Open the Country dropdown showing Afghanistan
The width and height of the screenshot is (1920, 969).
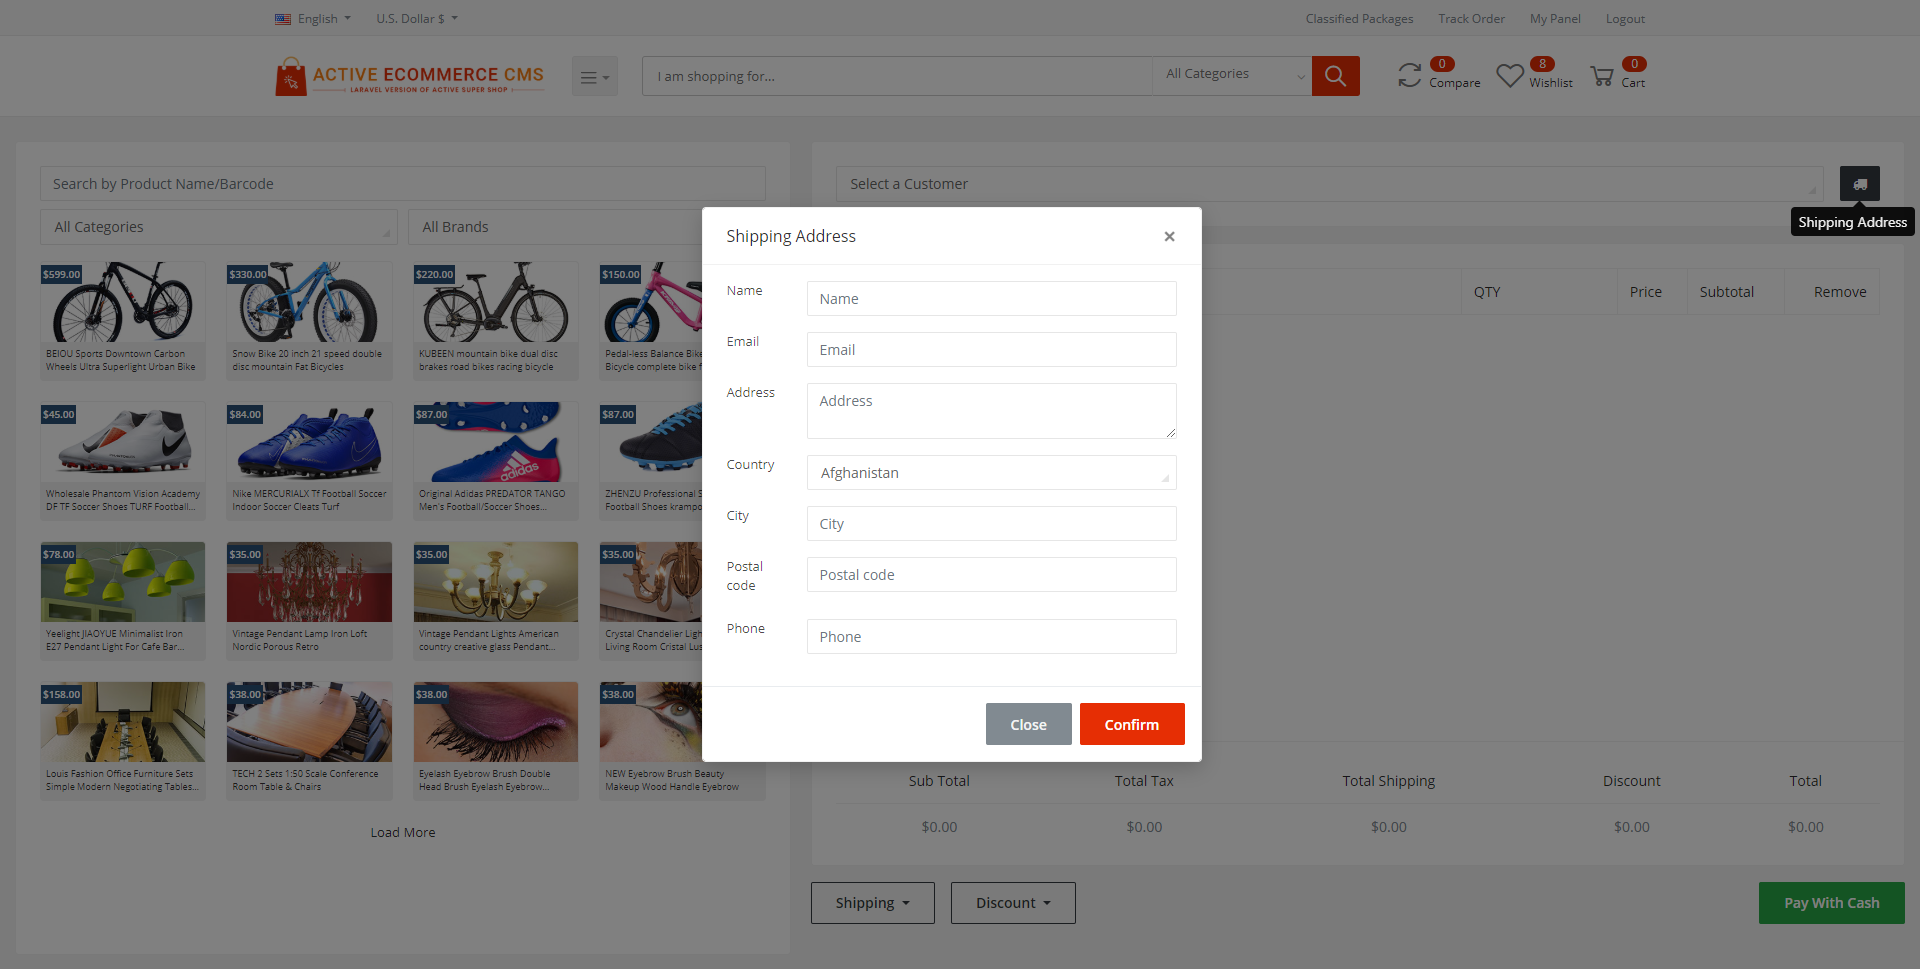[991, 473]
